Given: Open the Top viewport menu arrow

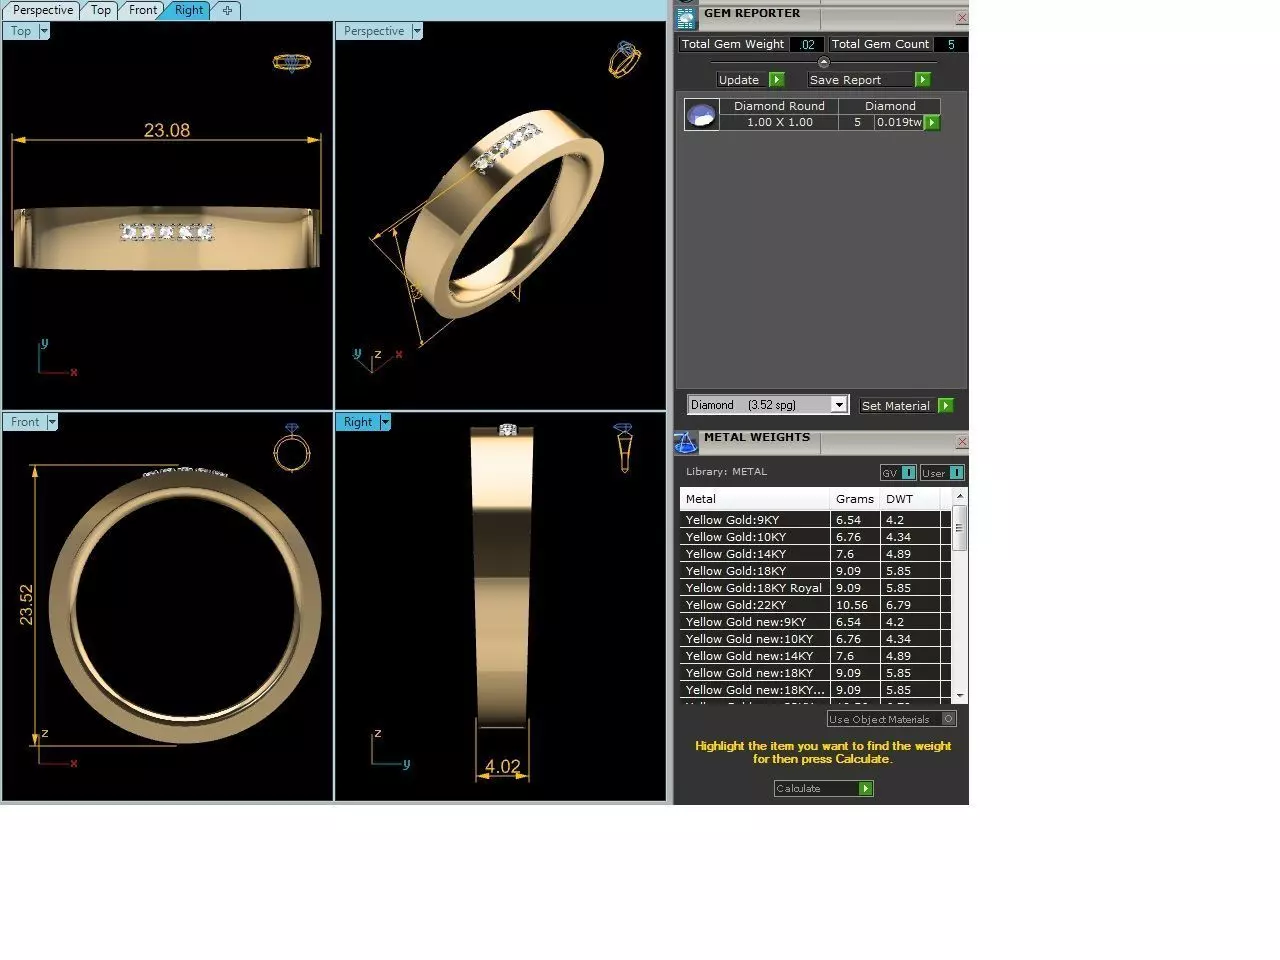Looking at the screenshot, I should (44, 31).
